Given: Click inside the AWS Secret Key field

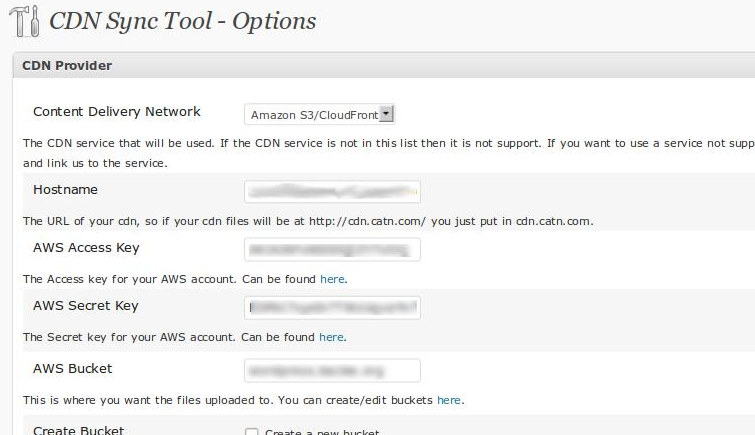Looking at the screenshot, I should click(332, 308).
